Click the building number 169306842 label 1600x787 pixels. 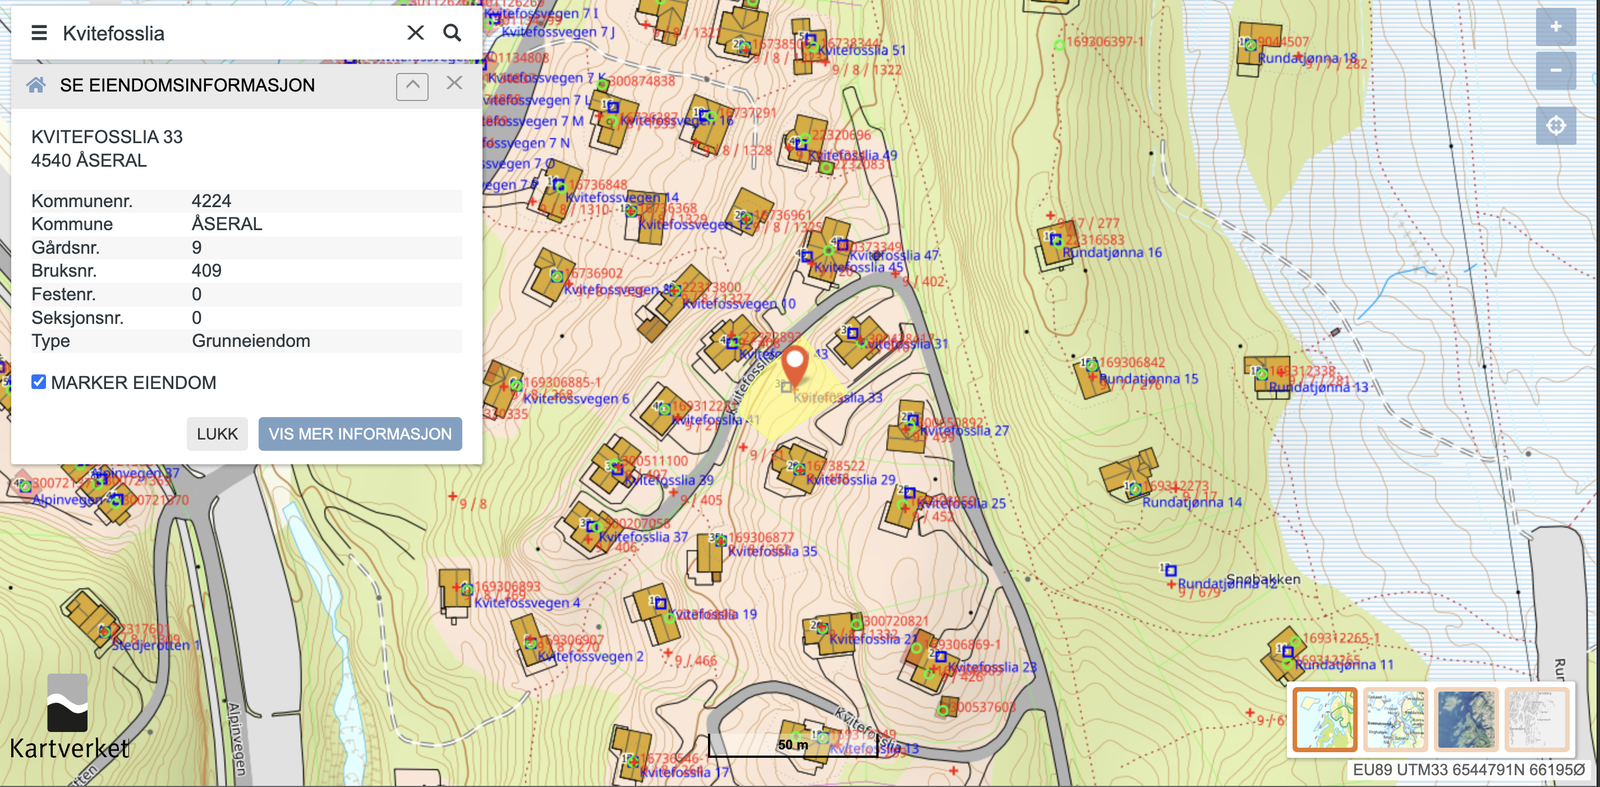(1132, 363)
